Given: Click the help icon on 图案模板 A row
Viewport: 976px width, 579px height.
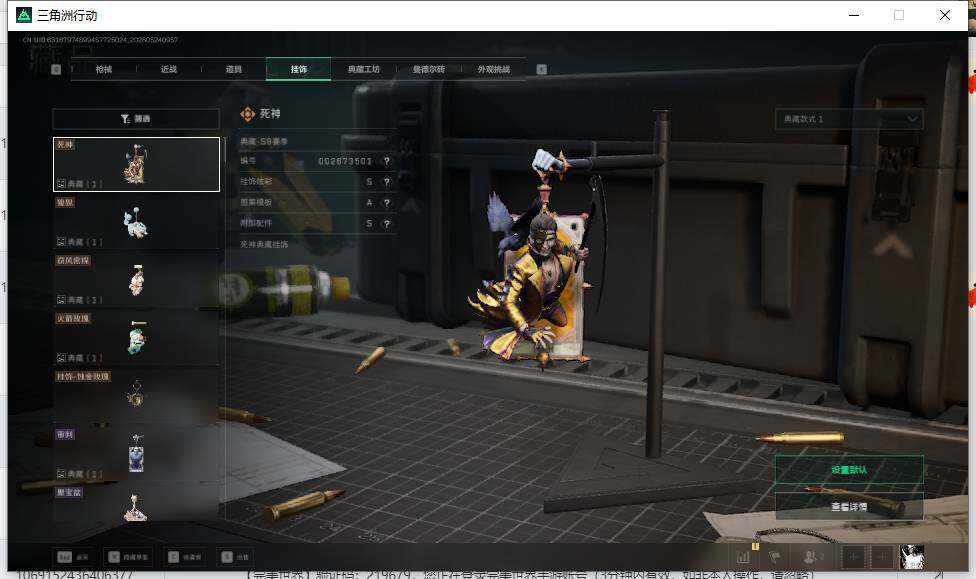Looking at the screenshot, I should pyautogui.click(x=387, y=202).
